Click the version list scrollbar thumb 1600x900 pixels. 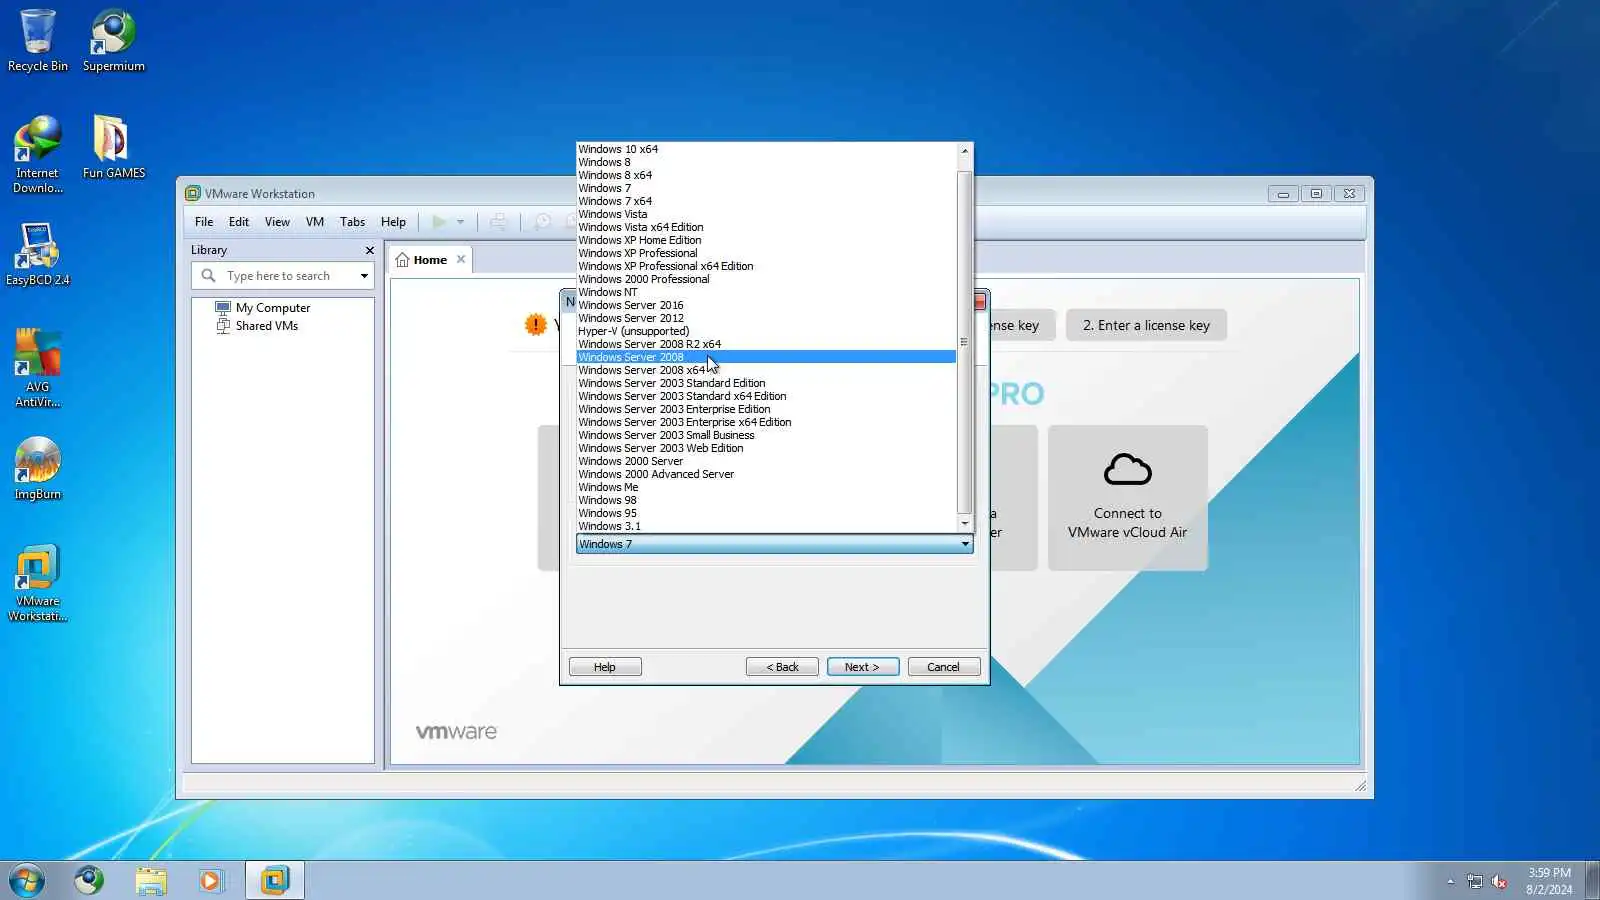pyautogui.click(x=965, y=342)
